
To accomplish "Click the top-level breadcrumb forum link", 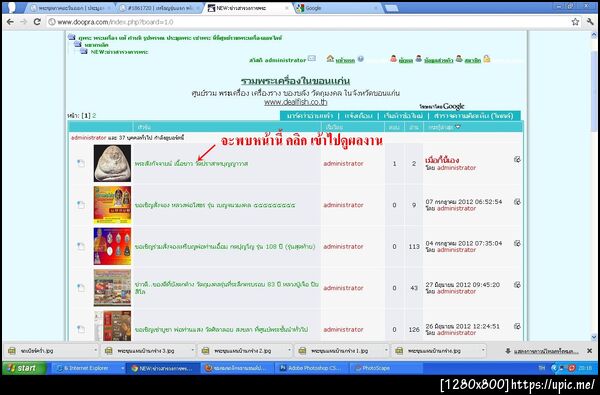I will 180,38.
